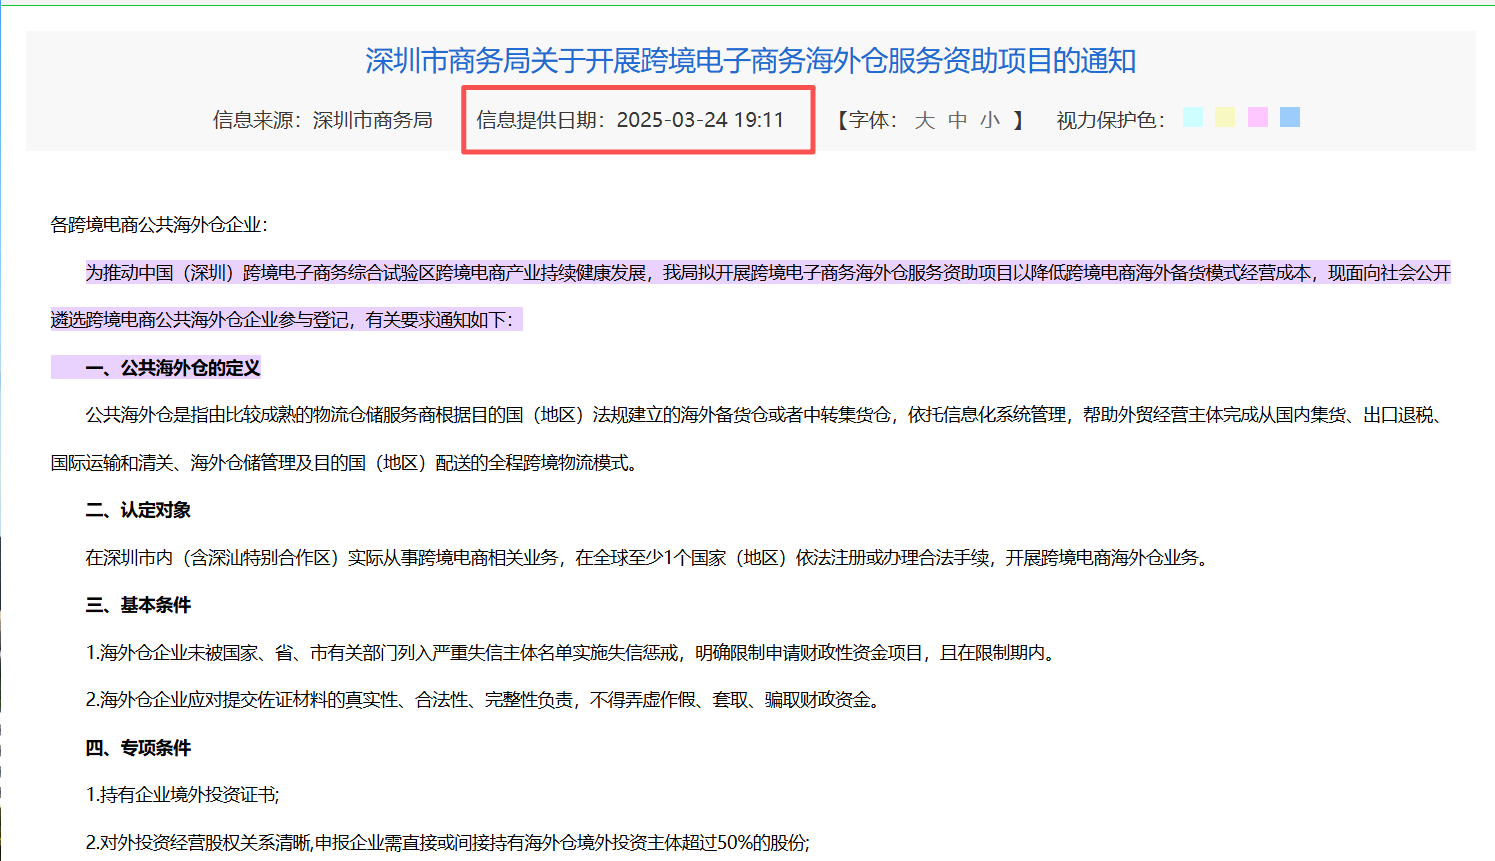This screenshot has width=1495, height=861.
Task: Select the light cyan eye-protection color
Action: pyautogui.click(x=1193, y=117)
